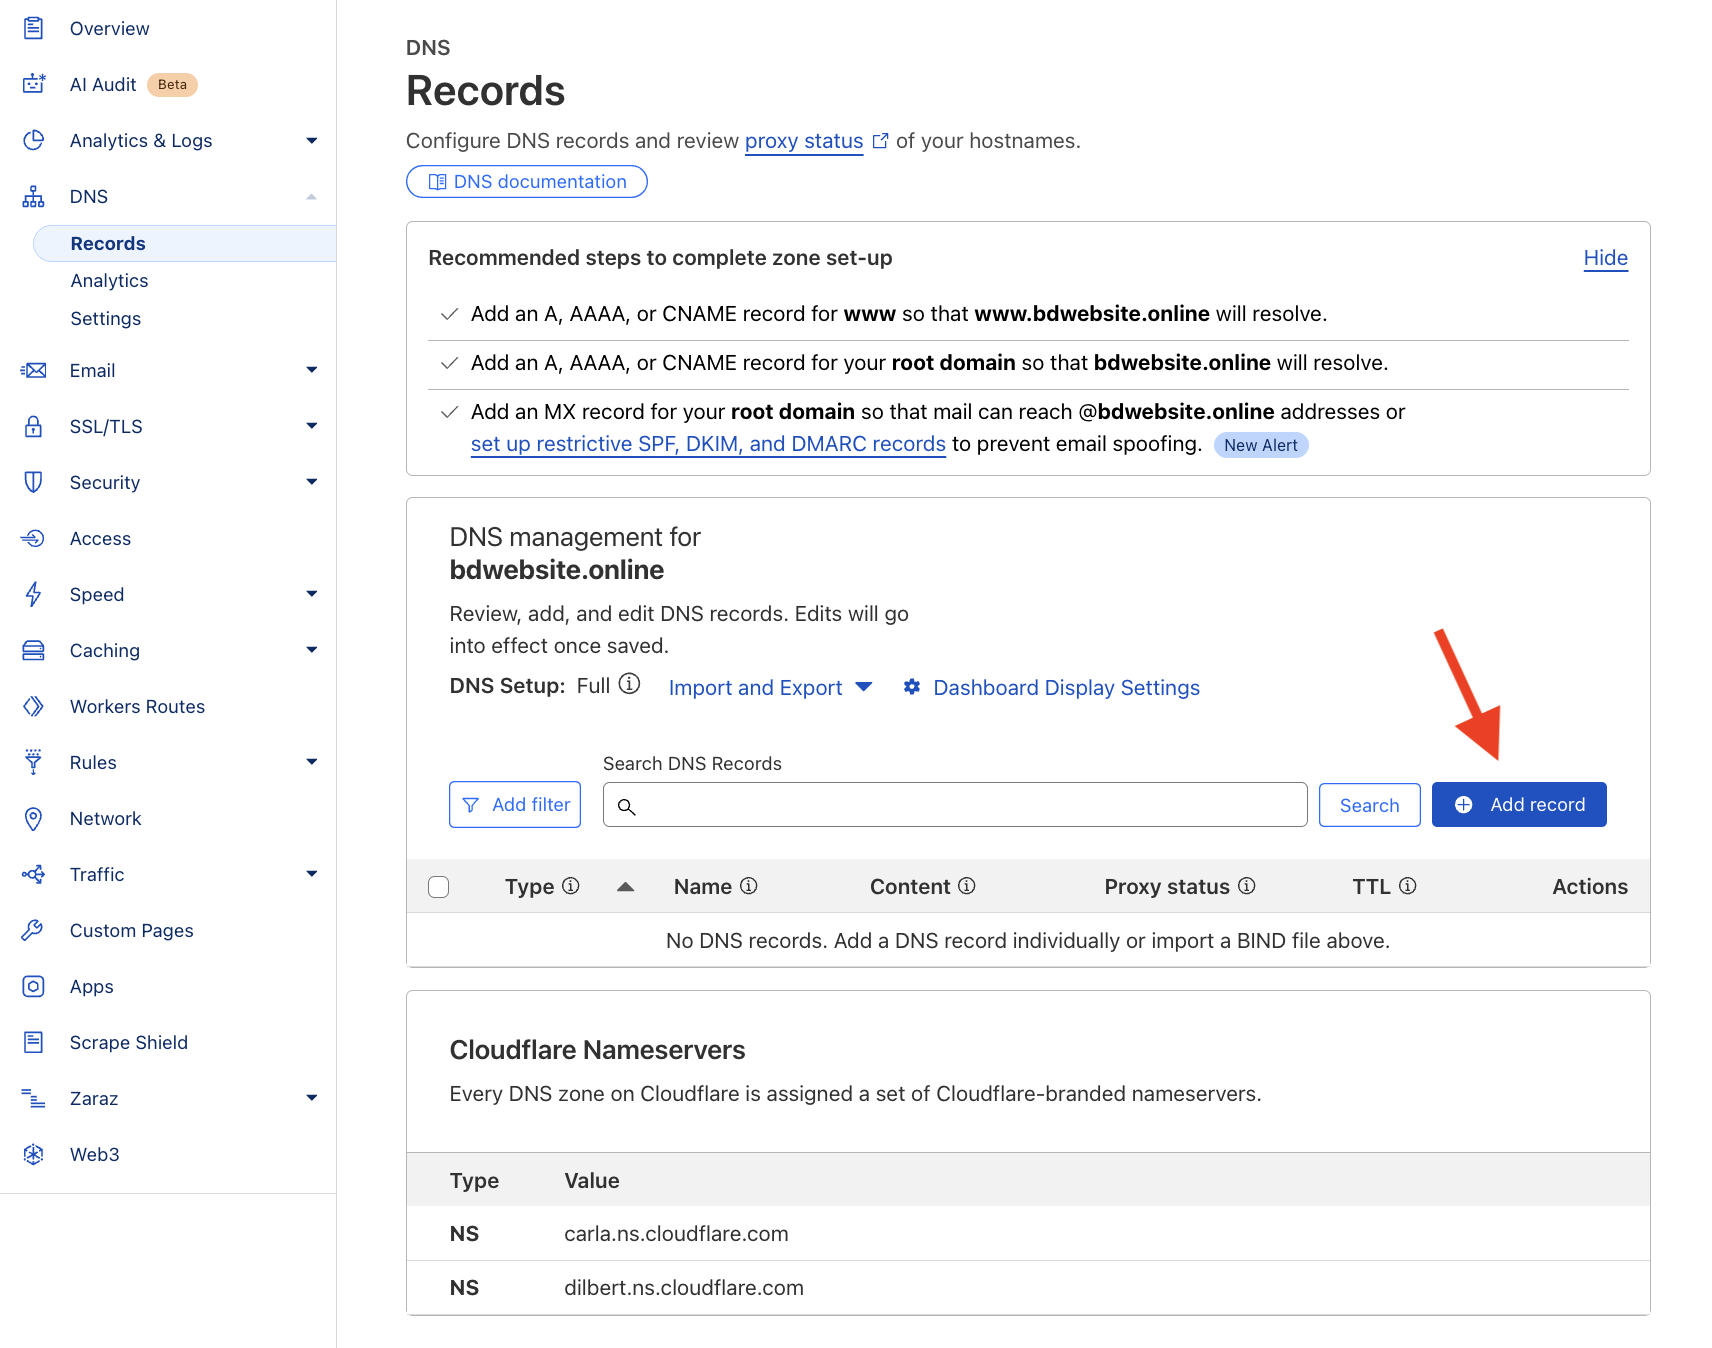This screenshot has height=1348, width=1712.
Task: Open the DNS Records sidebar item
Action: pyautogui.click(x=185, y=243)
